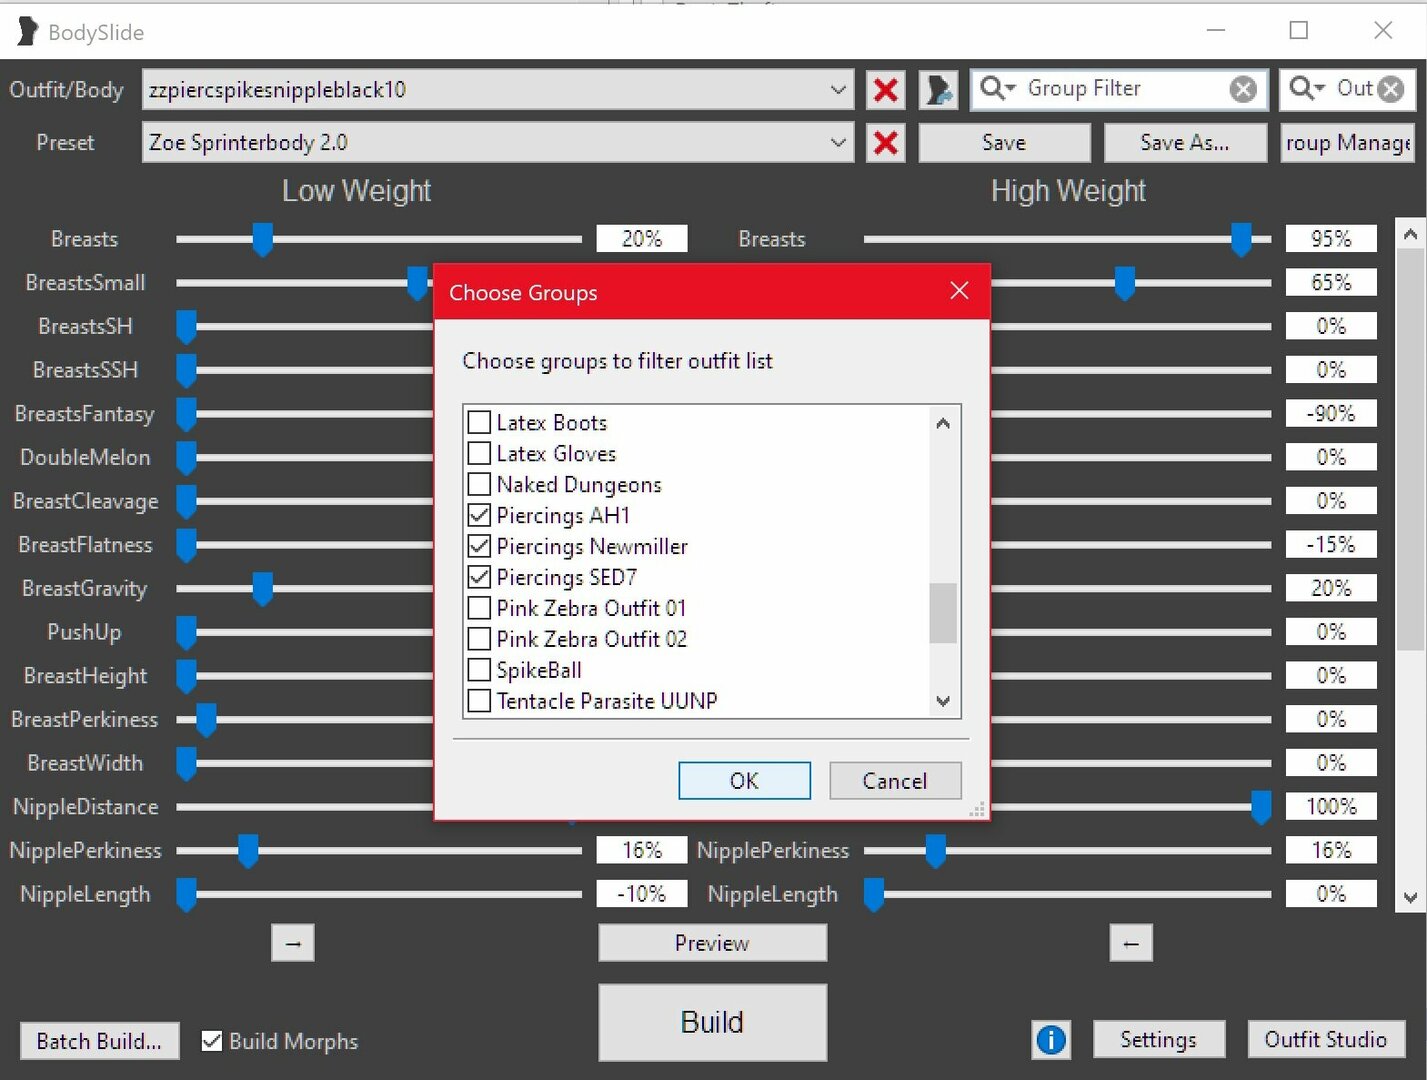Clear the Group Filter search field
The width and height of the screenshot is (1427, 1080).
click(x=1243, y=90)
